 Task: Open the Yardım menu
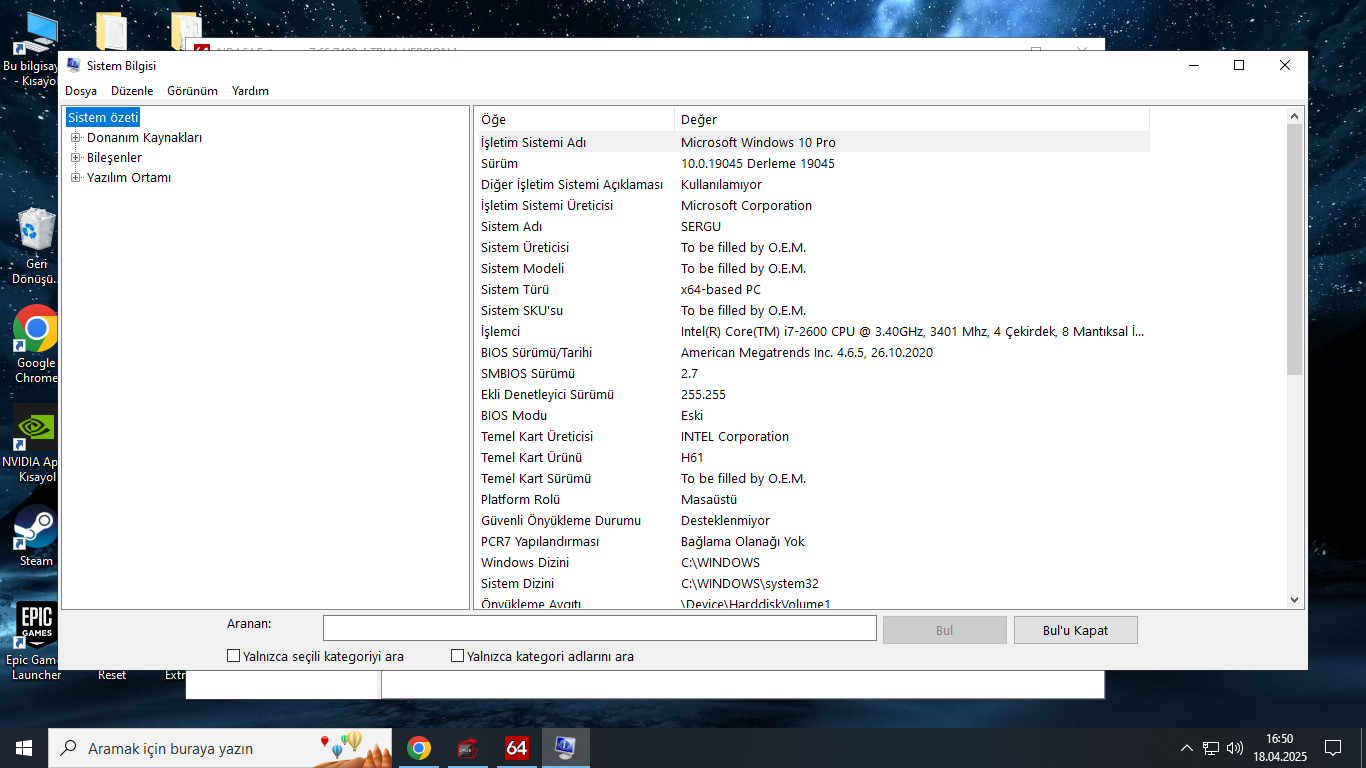(x=250, y=91)
